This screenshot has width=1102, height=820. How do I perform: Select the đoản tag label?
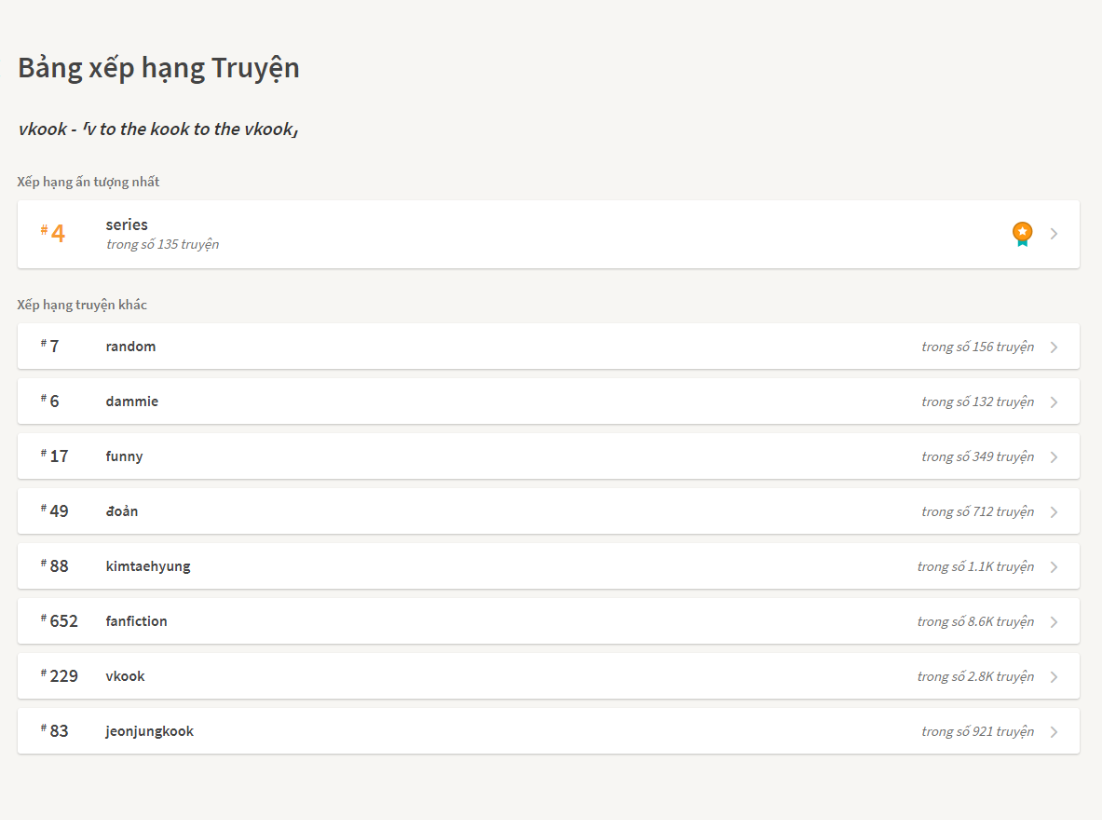coord(122,512)
